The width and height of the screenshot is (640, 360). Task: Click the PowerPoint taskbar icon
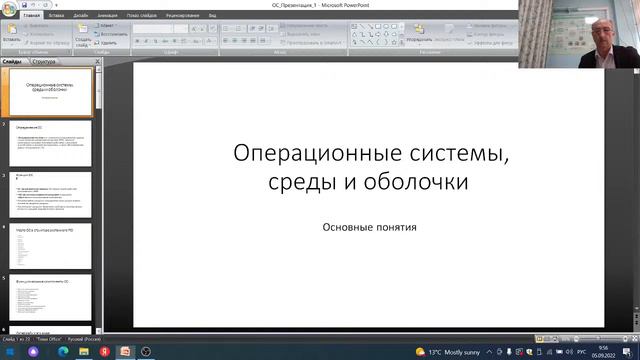pos(125,351)
